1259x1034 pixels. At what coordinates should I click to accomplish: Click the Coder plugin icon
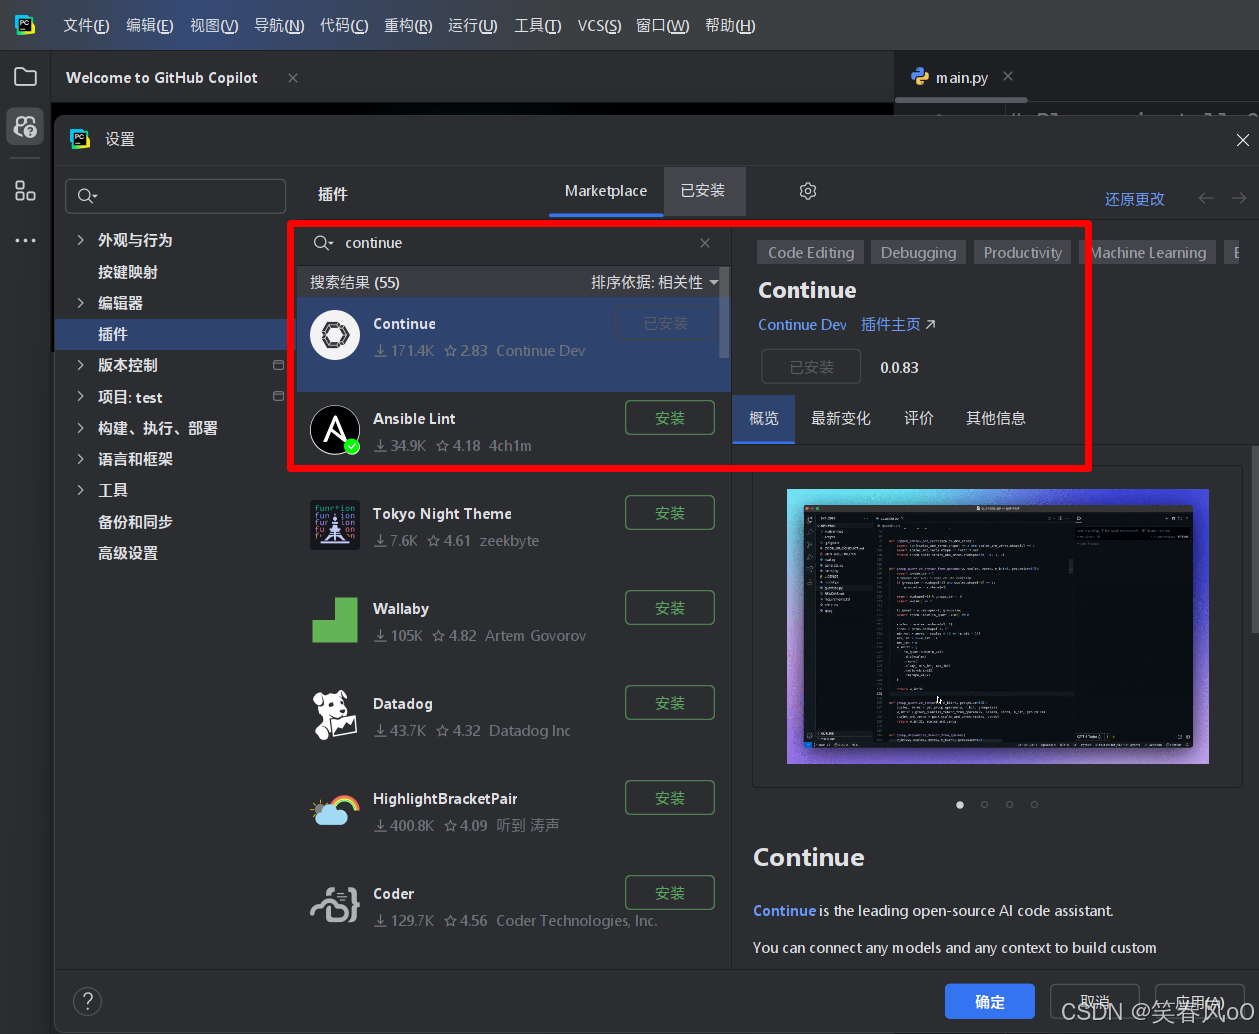coord(335,905)
